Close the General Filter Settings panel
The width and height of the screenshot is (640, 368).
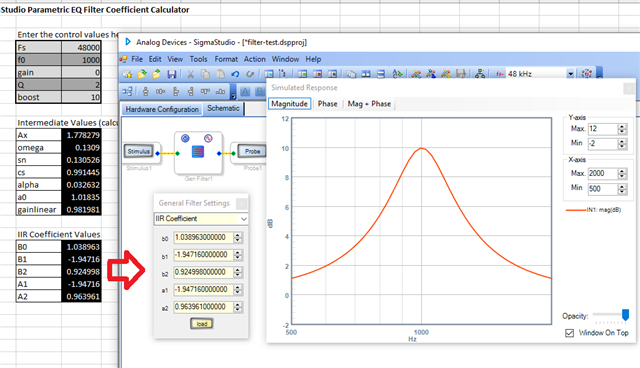242,203
